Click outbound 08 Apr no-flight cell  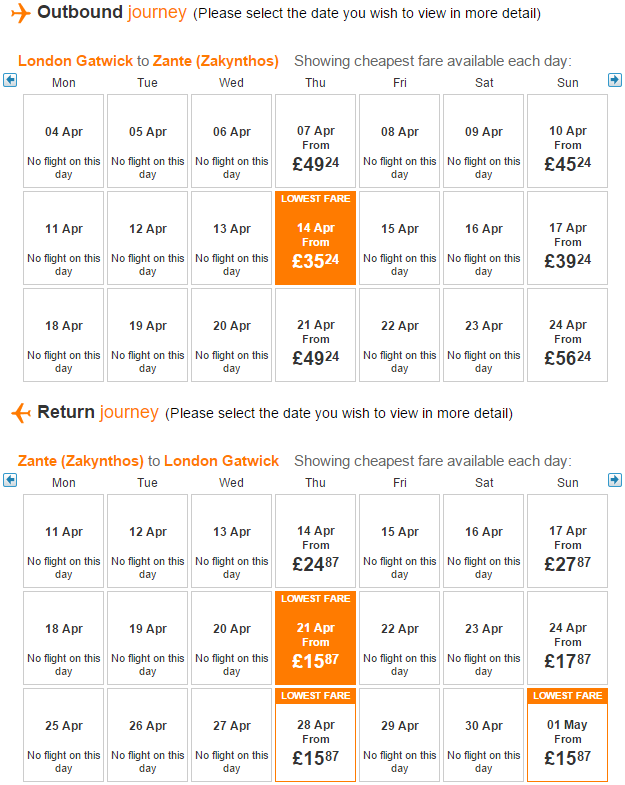(x=400, y=141)
